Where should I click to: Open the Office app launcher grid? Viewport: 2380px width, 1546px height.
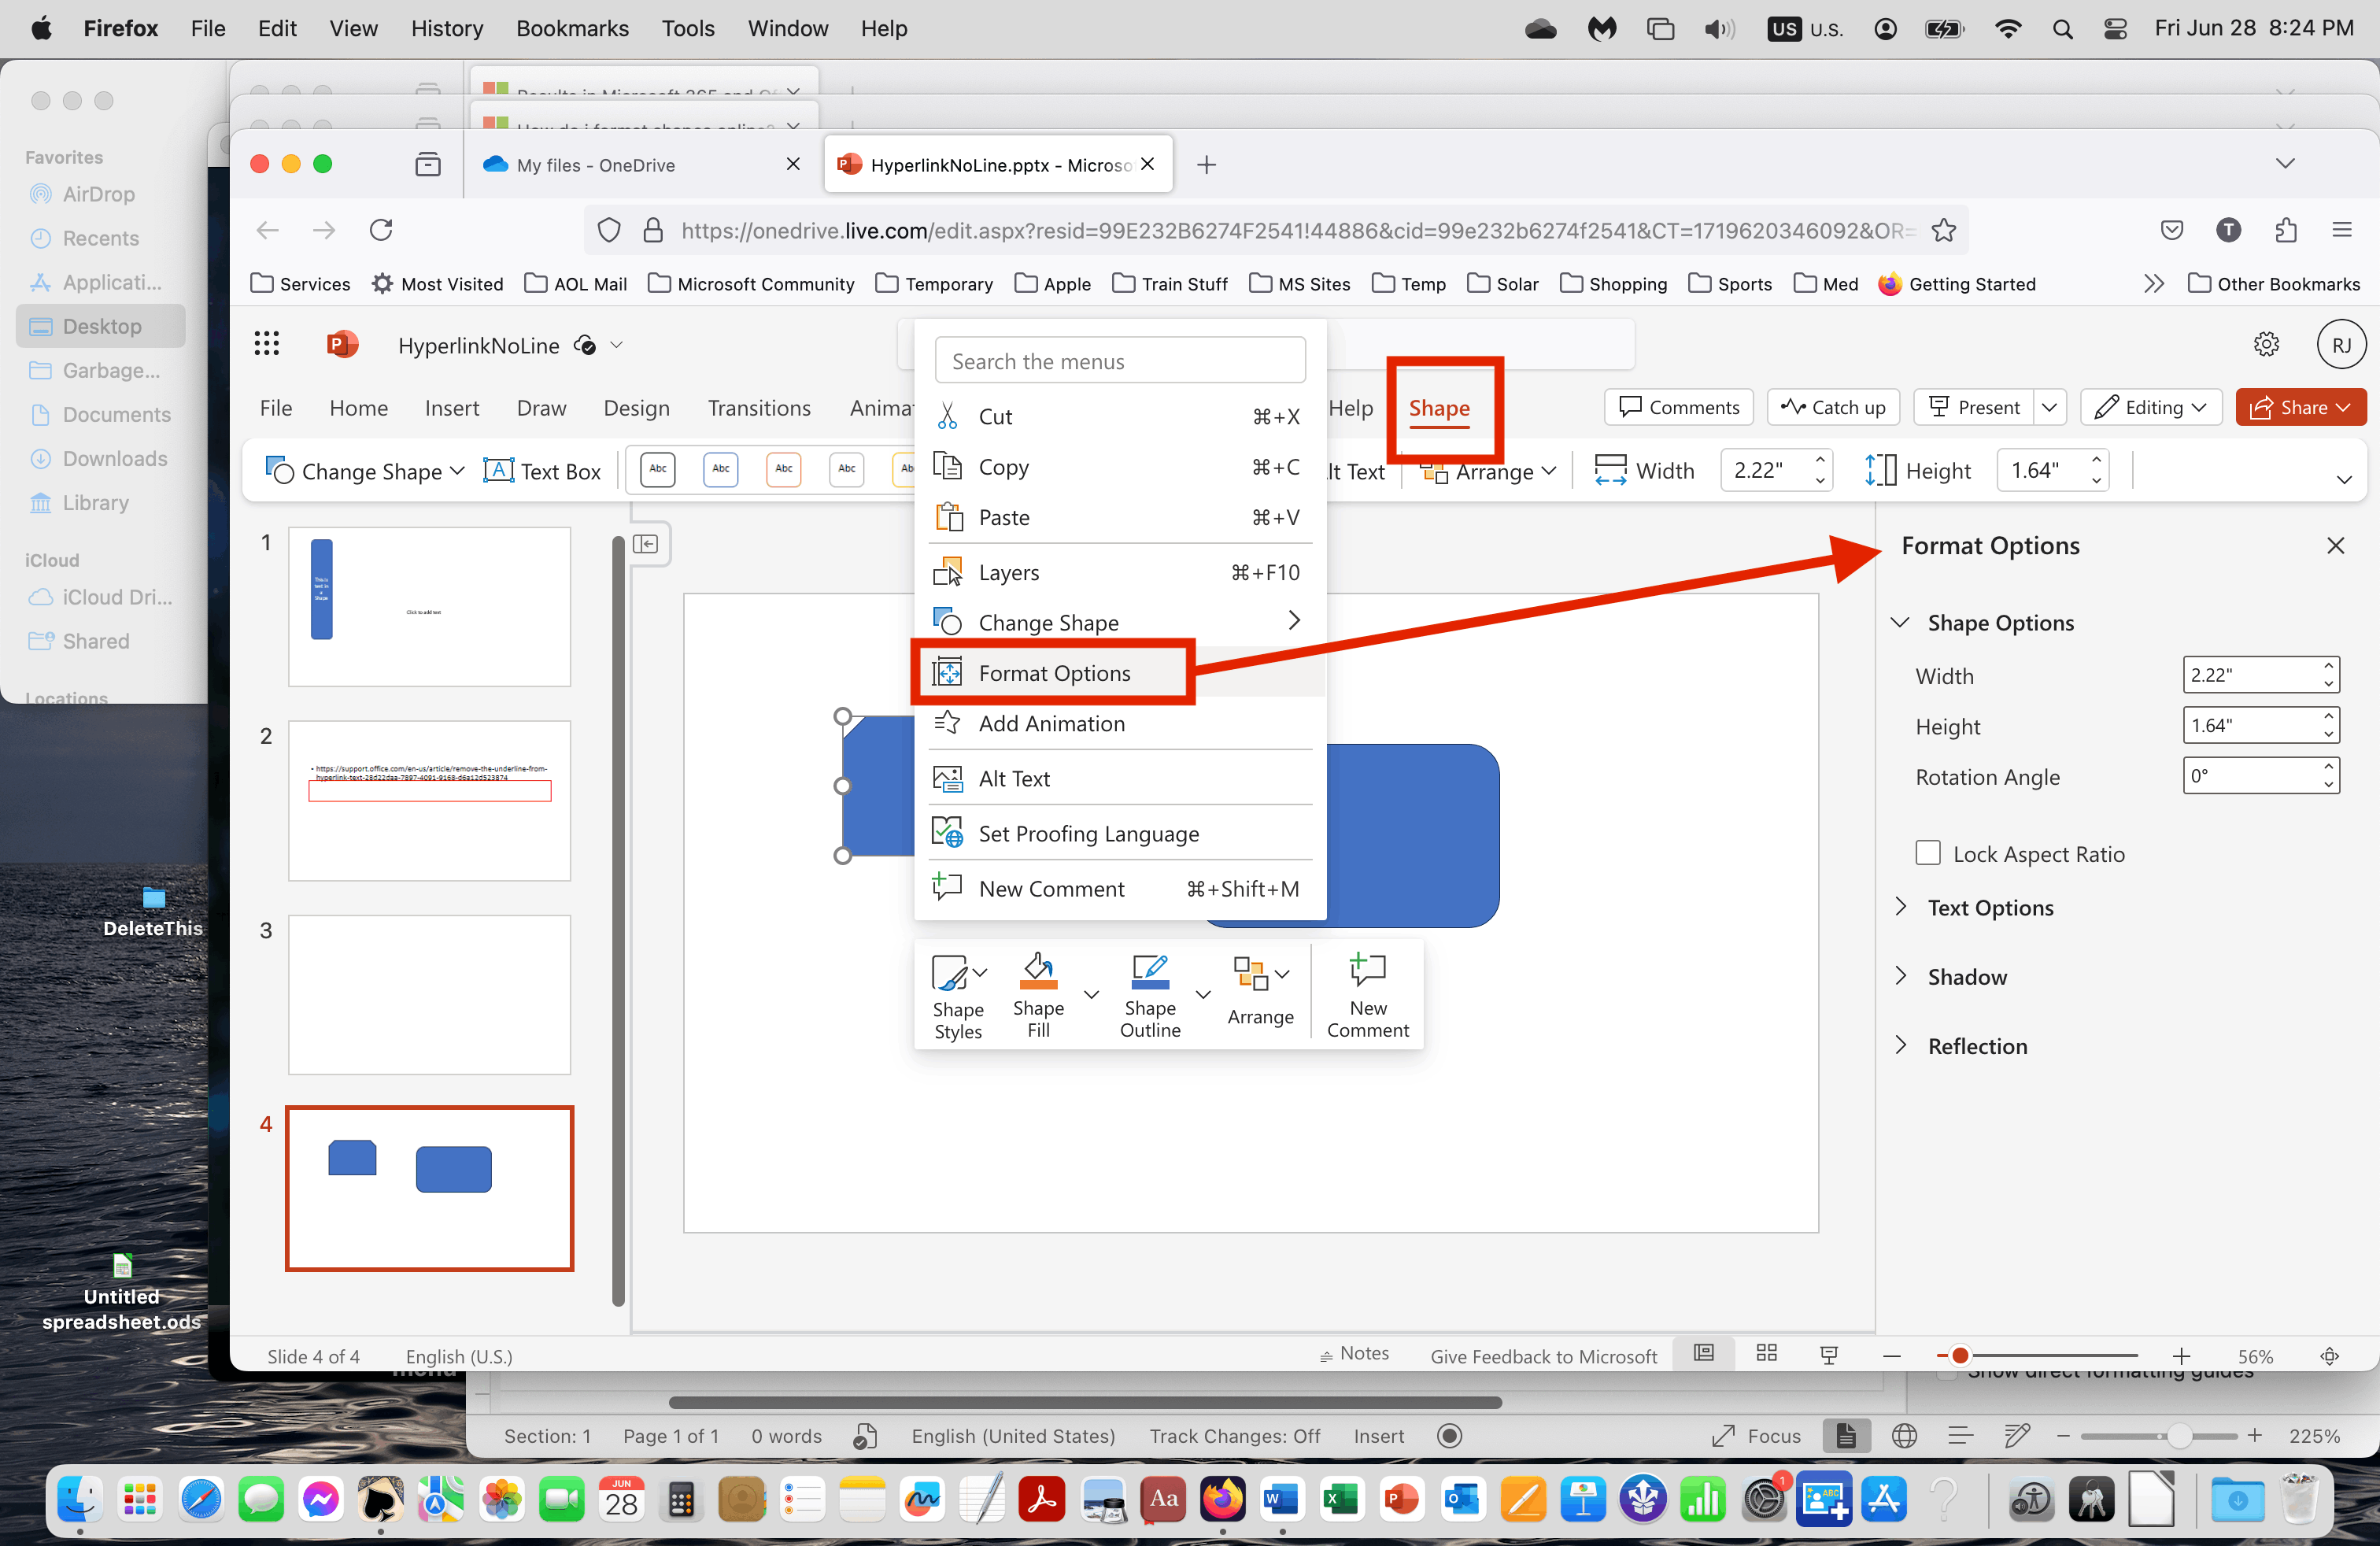266,345
